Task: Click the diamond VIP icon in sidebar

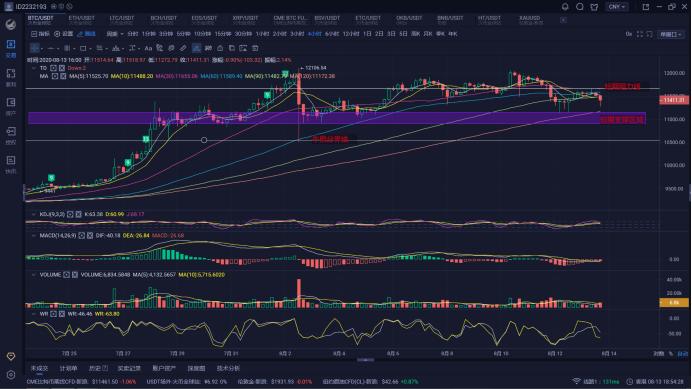Action: coord(11,356)
